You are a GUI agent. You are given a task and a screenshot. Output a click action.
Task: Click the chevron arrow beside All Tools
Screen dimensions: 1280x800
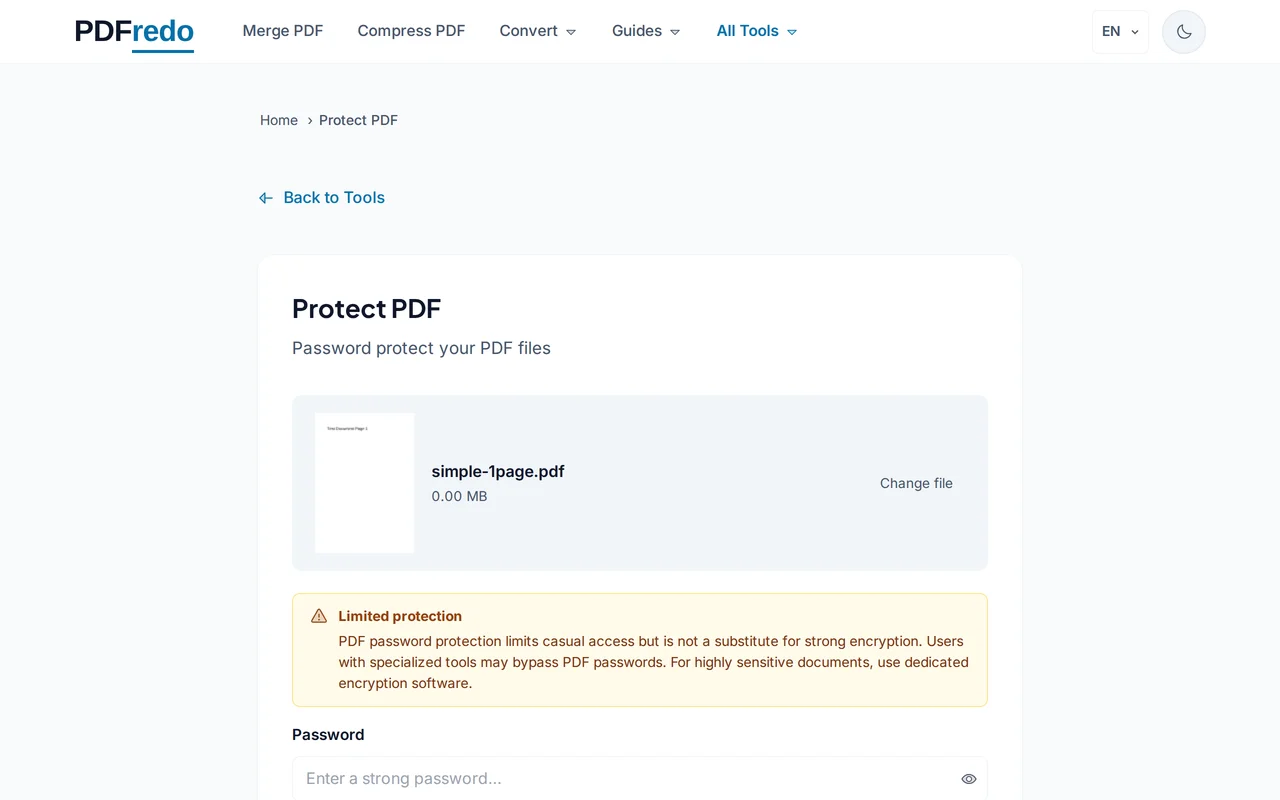(791, 31)
